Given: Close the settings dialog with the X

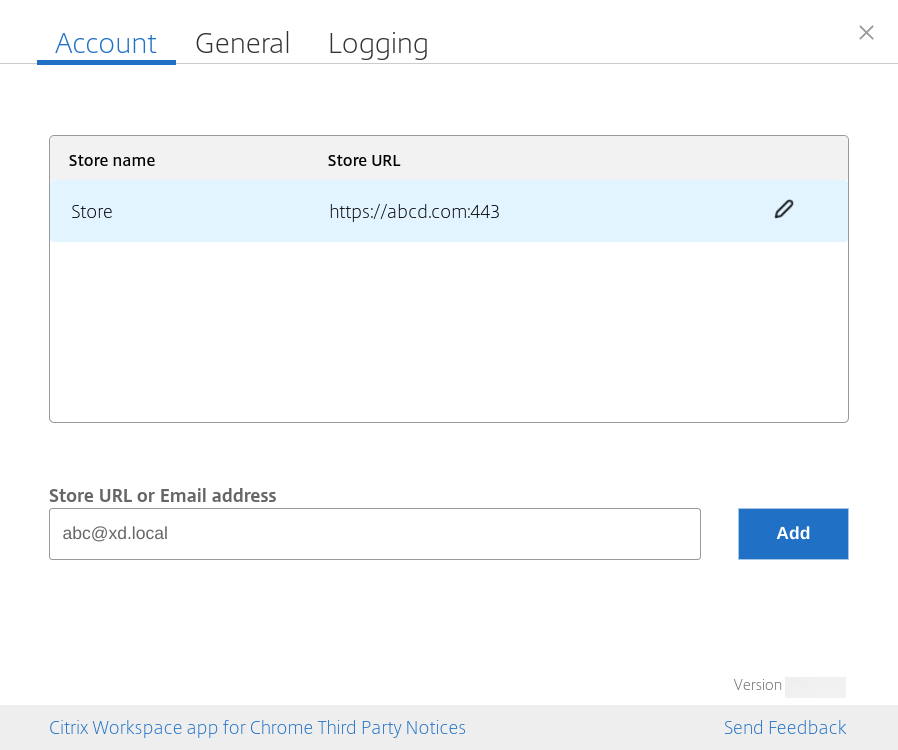Looking at the screenshot, I should [866, 33].
